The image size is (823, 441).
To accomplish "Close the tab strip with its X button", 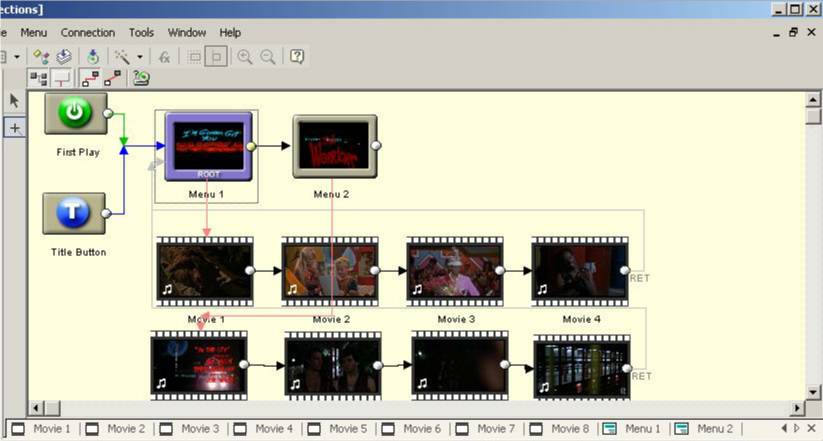I will (x=811, y=428).
